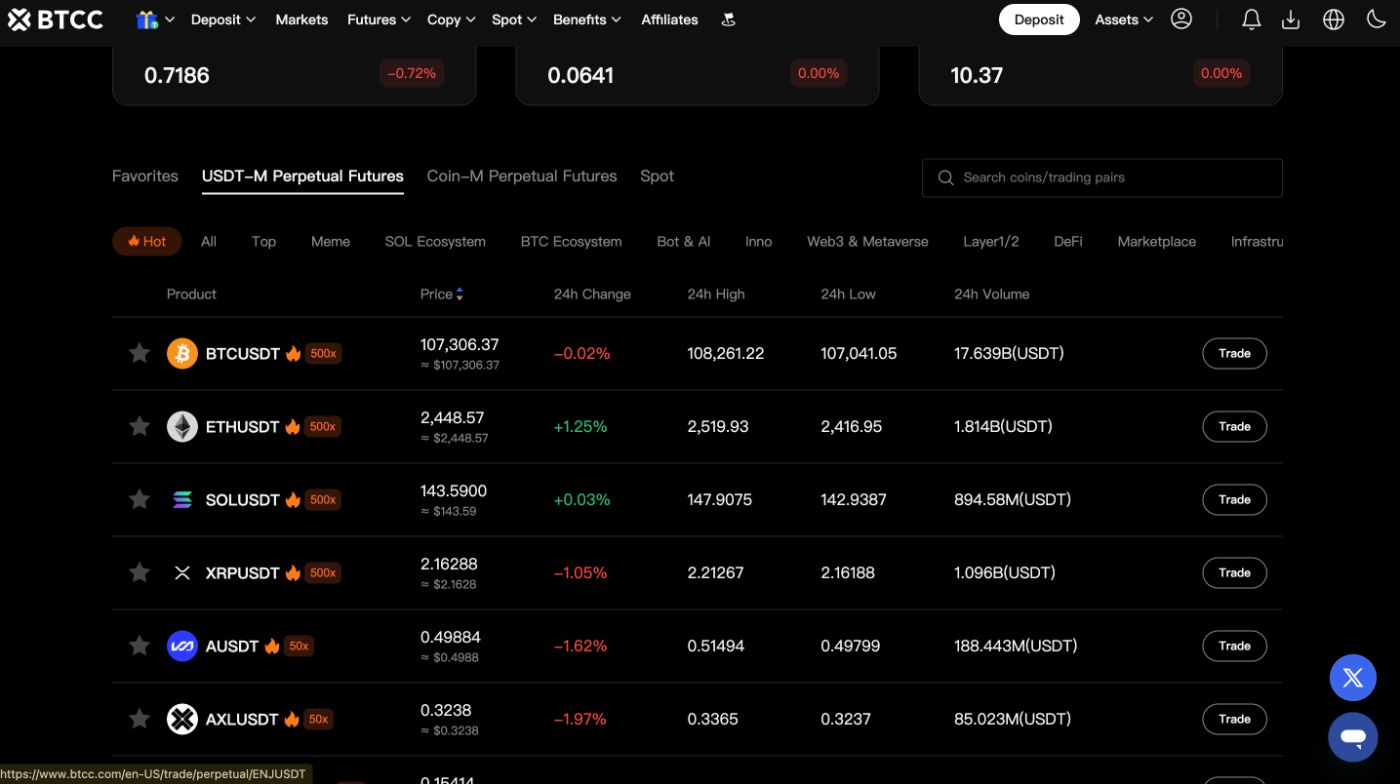The image size is (1400, 784).
Task: Click the fire icon next to SOLUSDT
Action: [293, 499]
